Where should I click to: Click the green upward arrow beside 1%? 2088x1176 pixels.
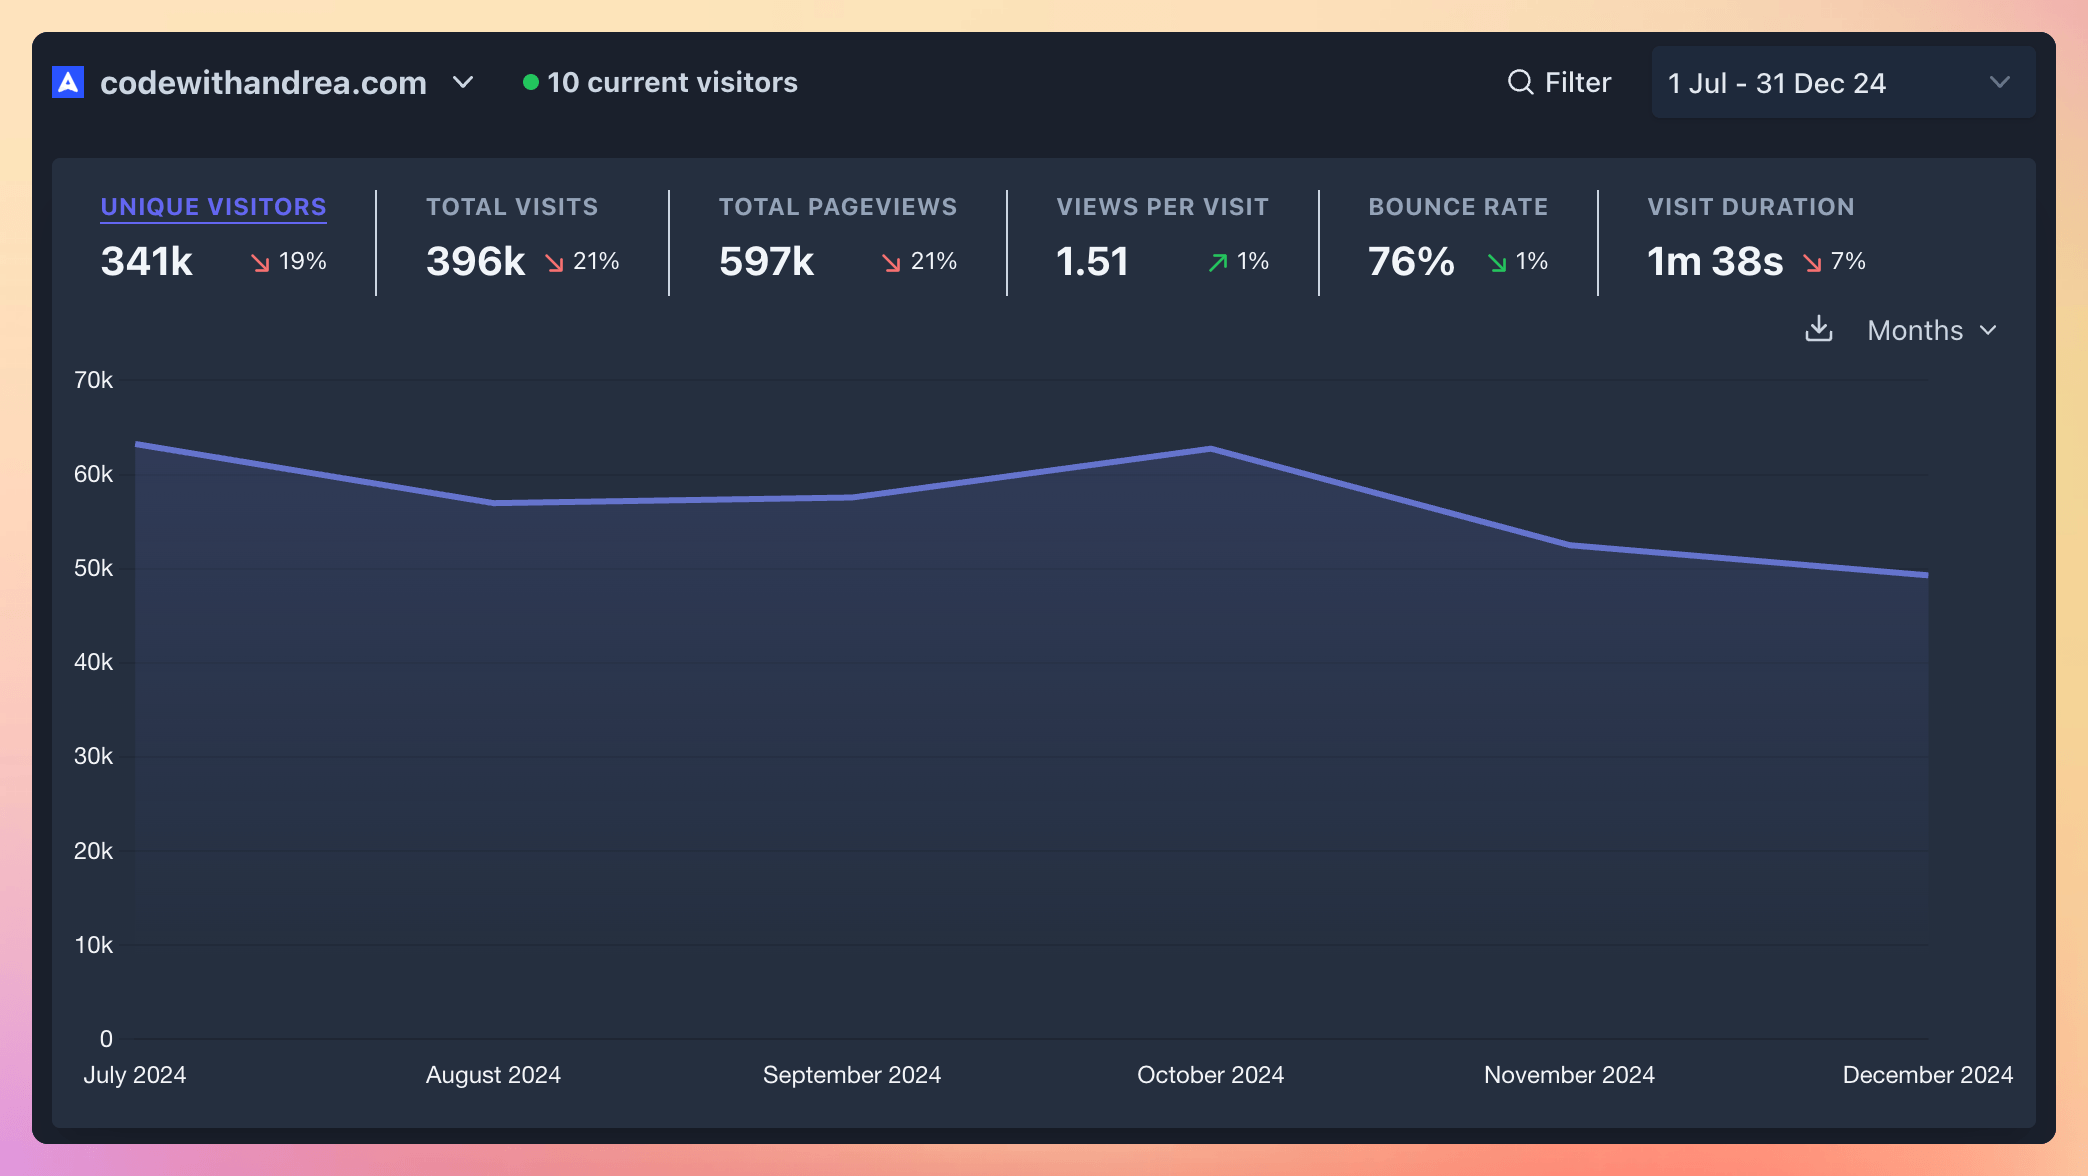[x=1217, y=262]
